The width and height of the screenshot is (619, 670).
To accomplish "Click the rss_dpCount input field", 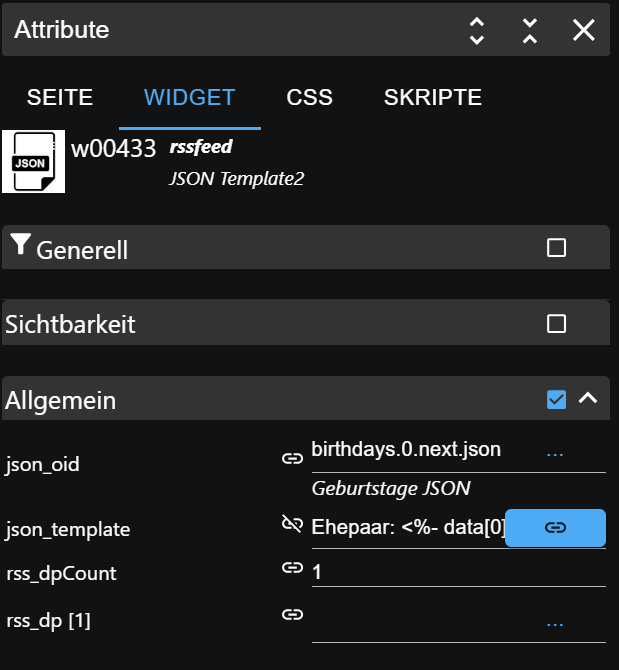I will [x=457, y=572].
